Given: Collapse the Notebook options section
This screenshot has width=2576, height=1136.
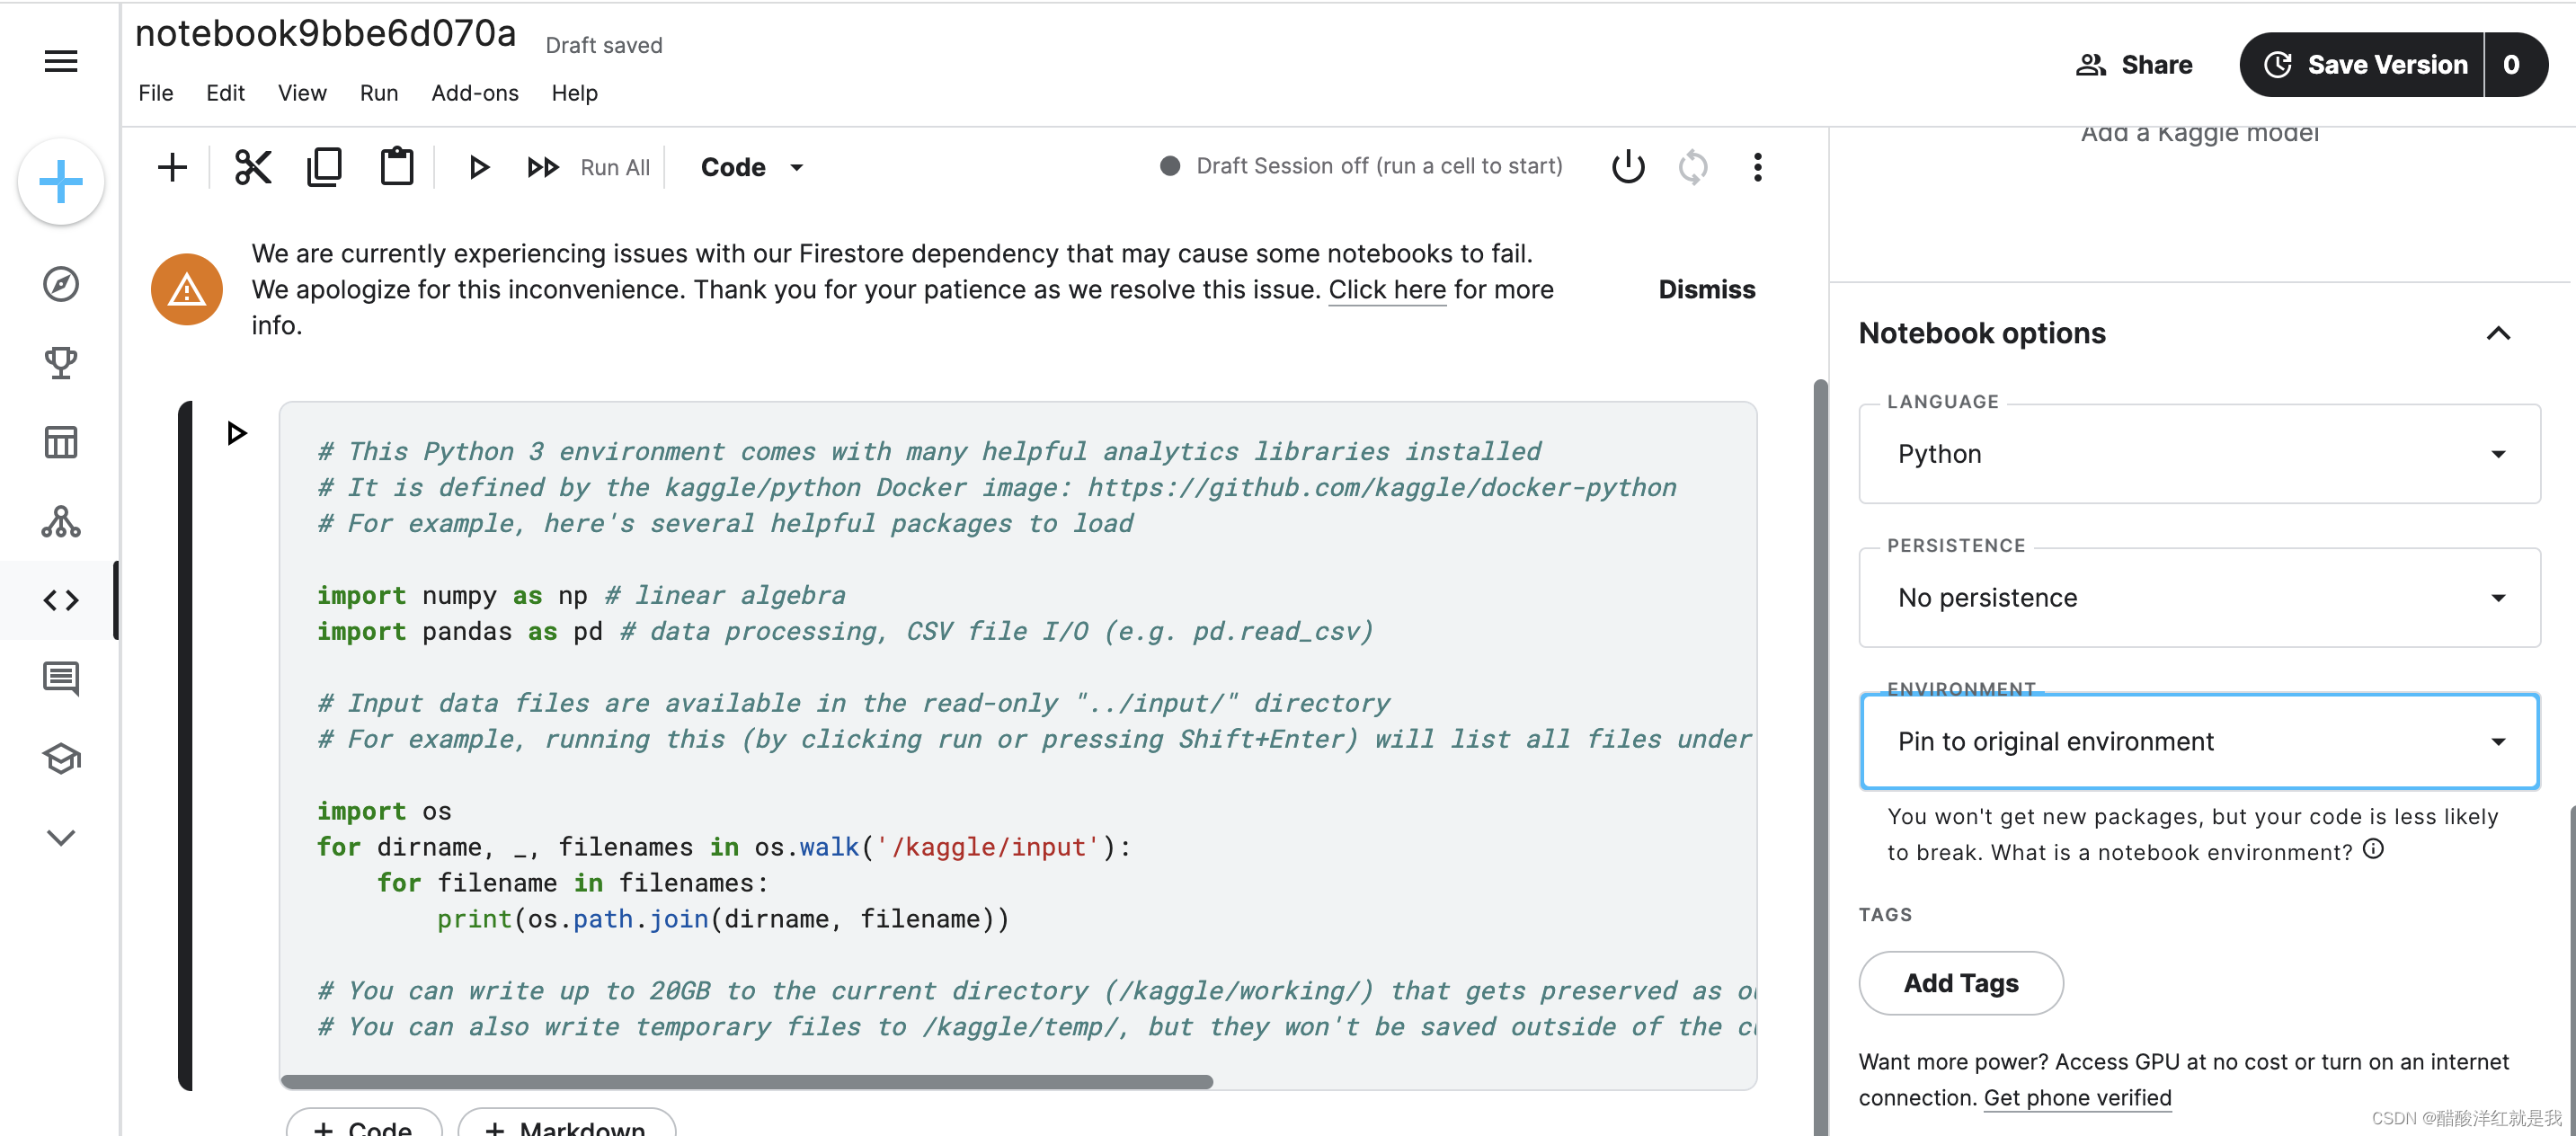Looking at the screenshot, I should pyautogui.click(x=2497, y=333).
